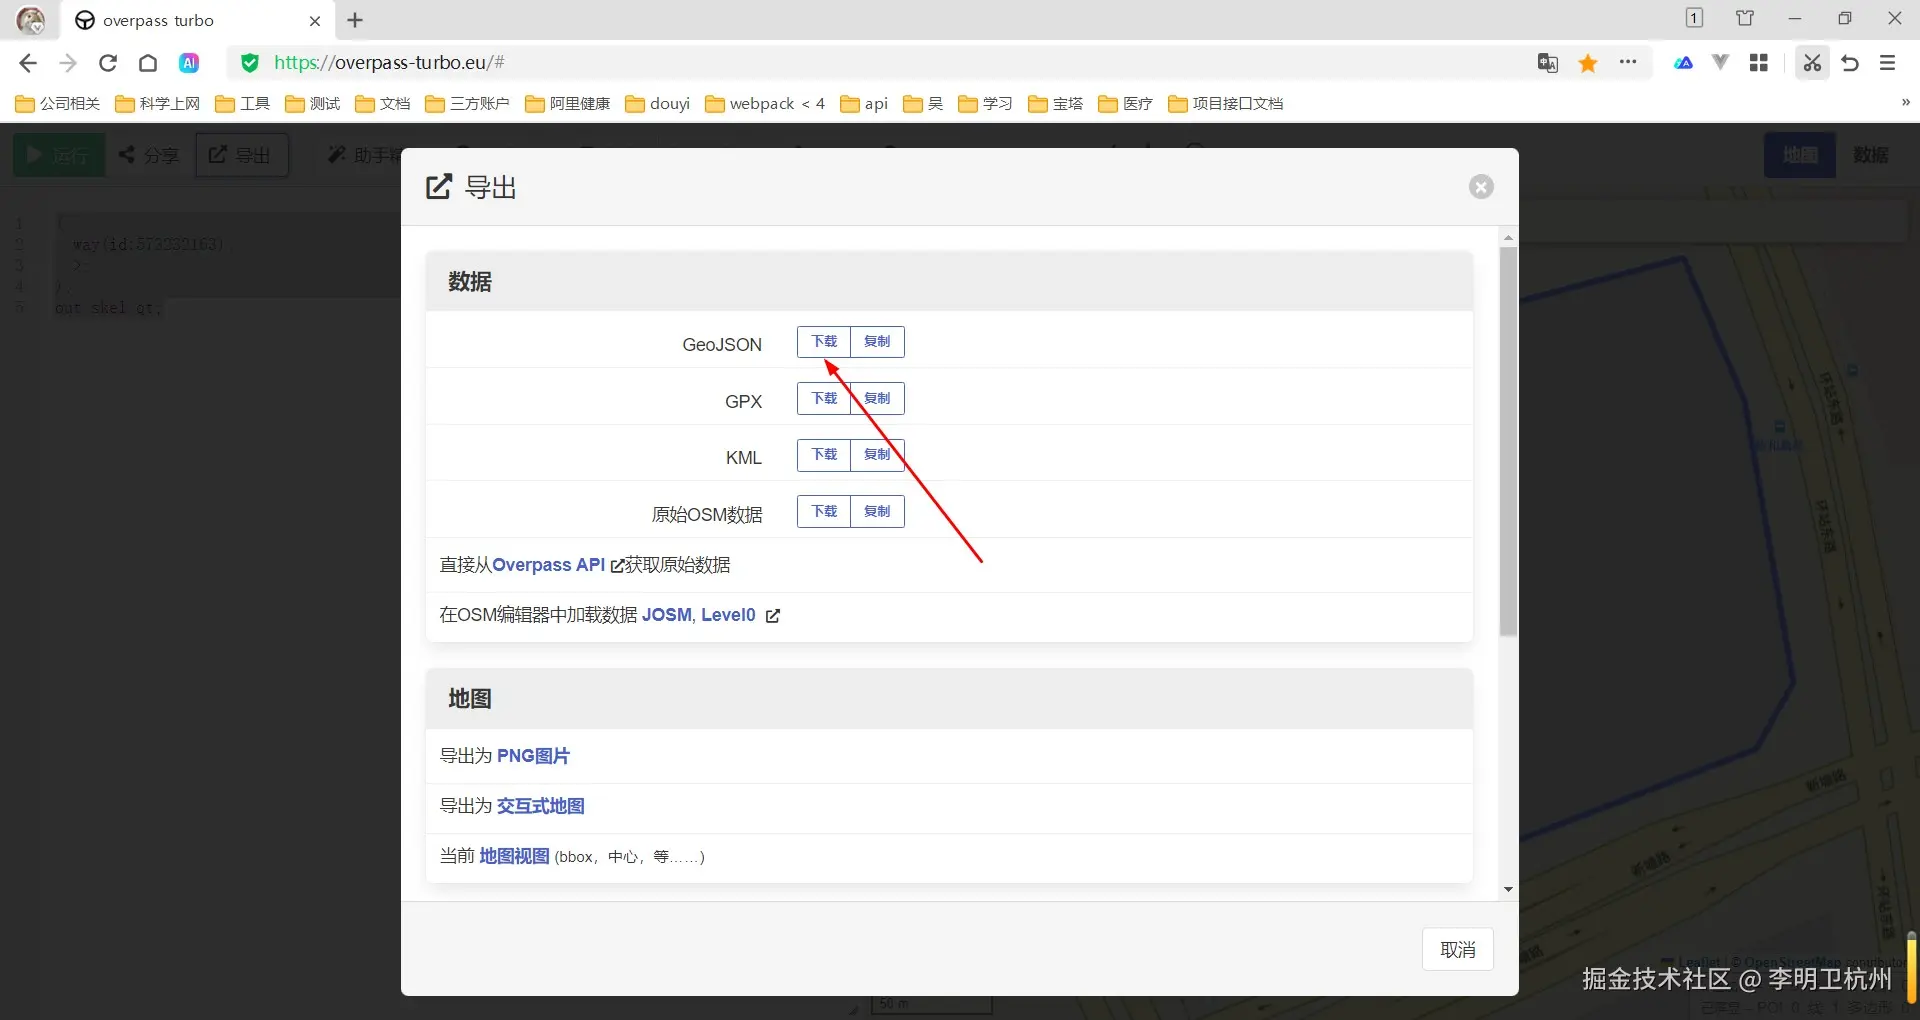Image resolution: width=1920 pixels, height=1020 pixels.
Task: Open a new browser tab
Action: coord(355,20)
